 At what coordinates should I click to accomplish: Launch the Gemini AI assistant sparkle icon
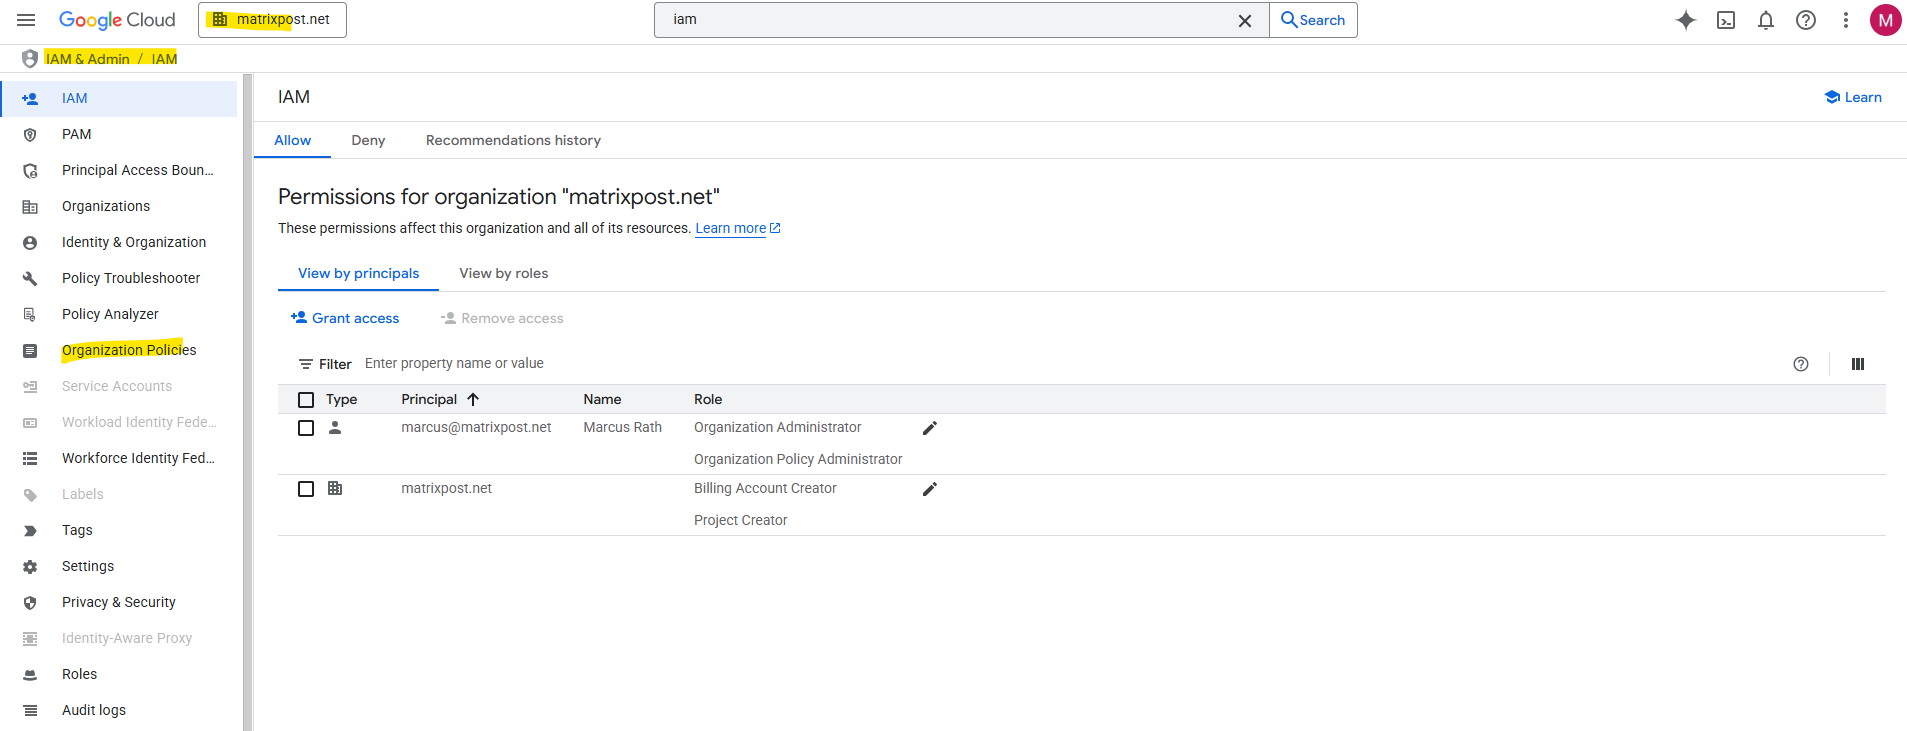[x=1685, y=20]
